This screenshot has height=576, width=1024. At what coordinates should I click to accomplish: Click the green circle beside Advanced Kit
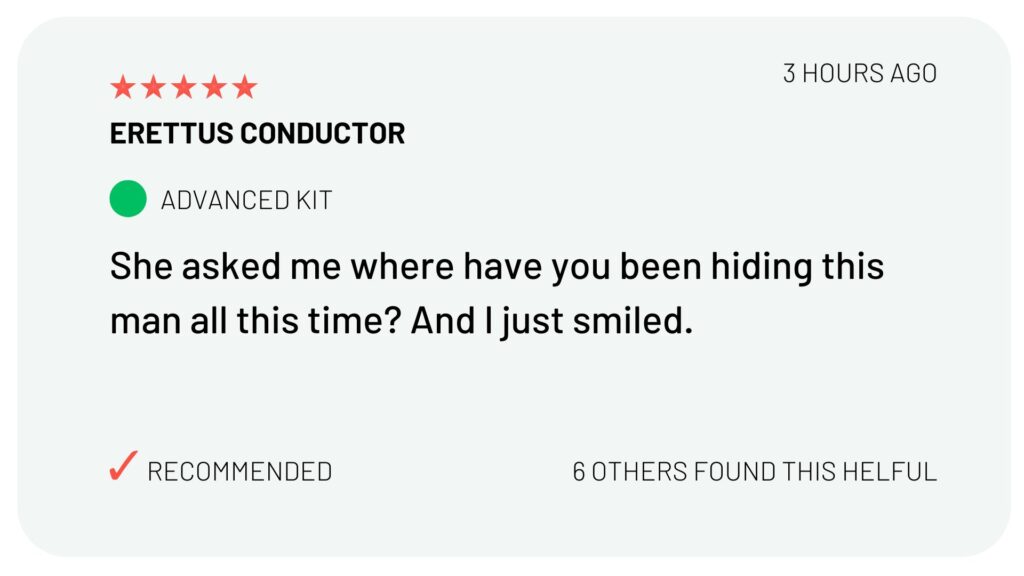[128, 199]
